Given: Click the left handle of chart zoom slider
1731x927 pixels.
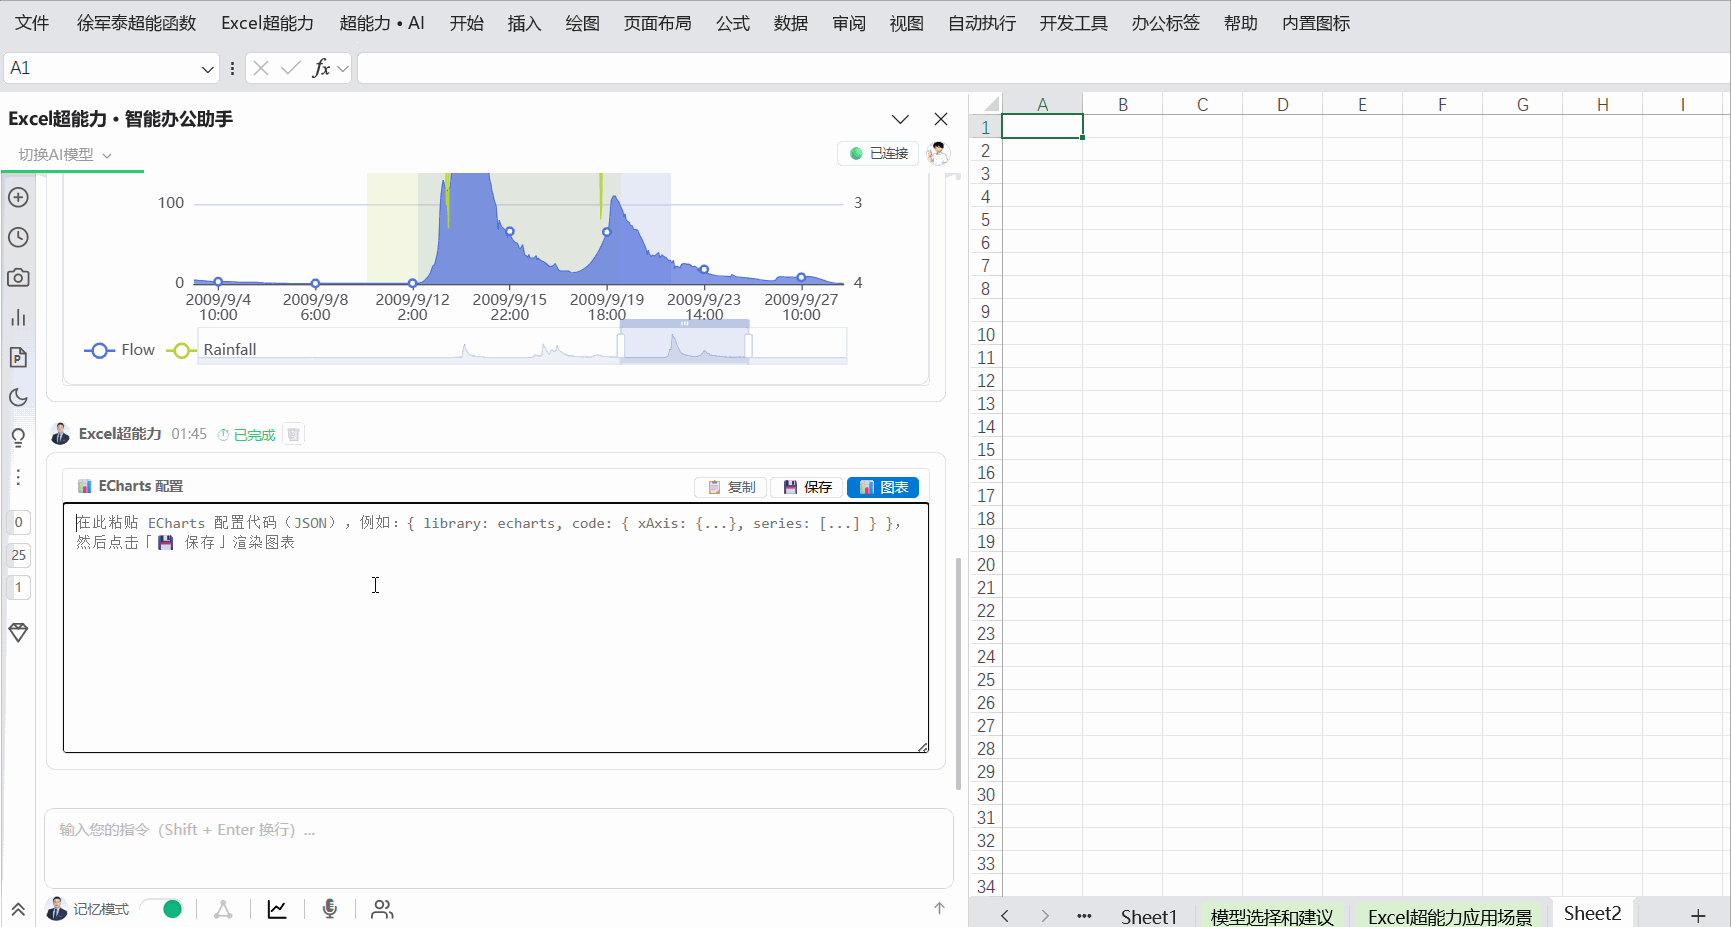Looking at the screenshot, I should [621, 346].
